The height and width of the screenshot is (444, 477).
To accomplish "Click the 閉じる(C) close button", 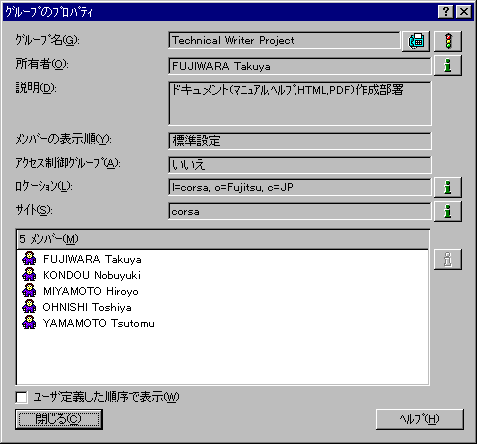I will click(59, 419).
